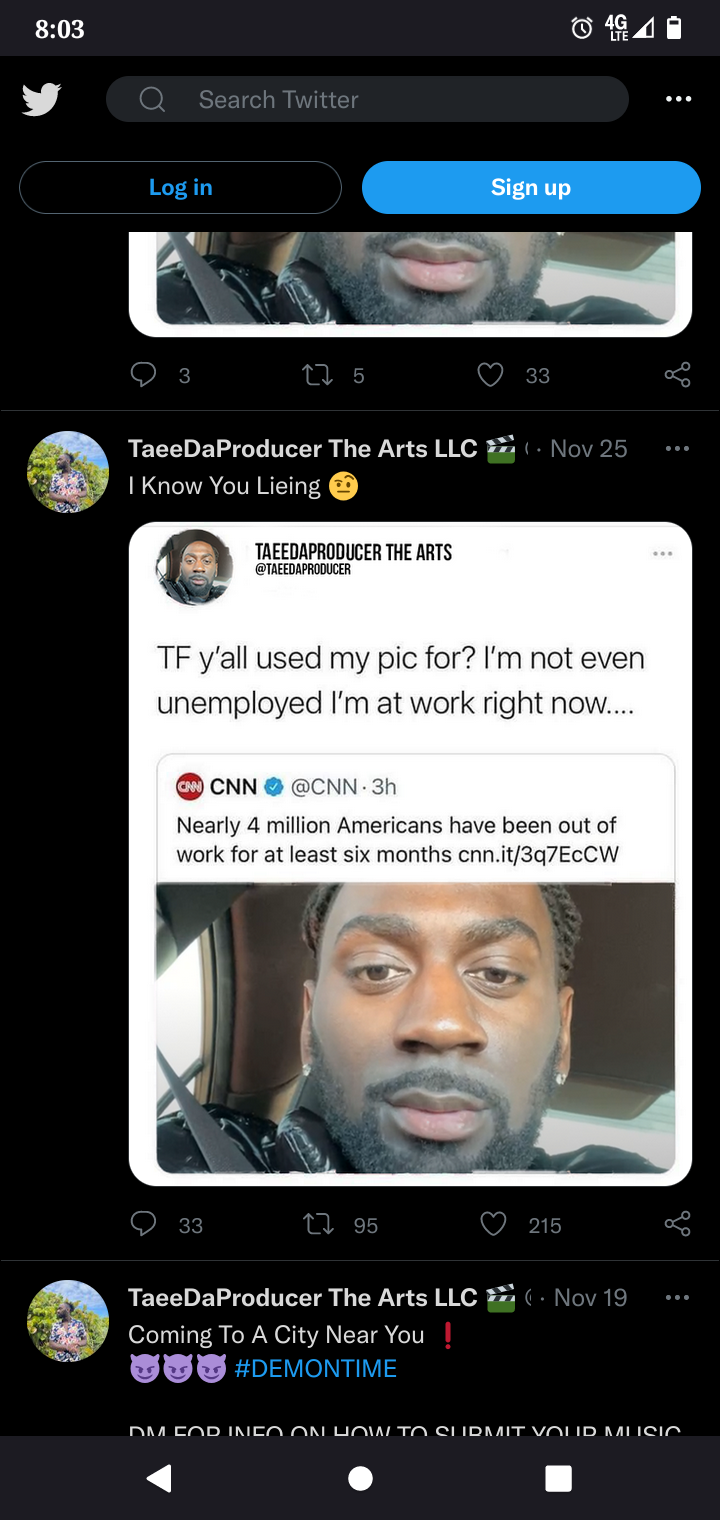Viewport: 720px width, 1520px height.
Task: Share the Nov 25 tweet
Action: [x=677, y=1225]
